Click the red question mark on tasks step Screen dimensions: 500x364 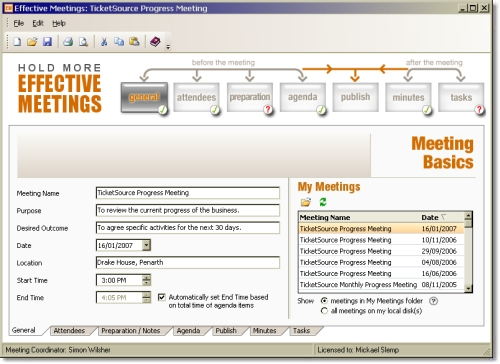click(479, 109)
